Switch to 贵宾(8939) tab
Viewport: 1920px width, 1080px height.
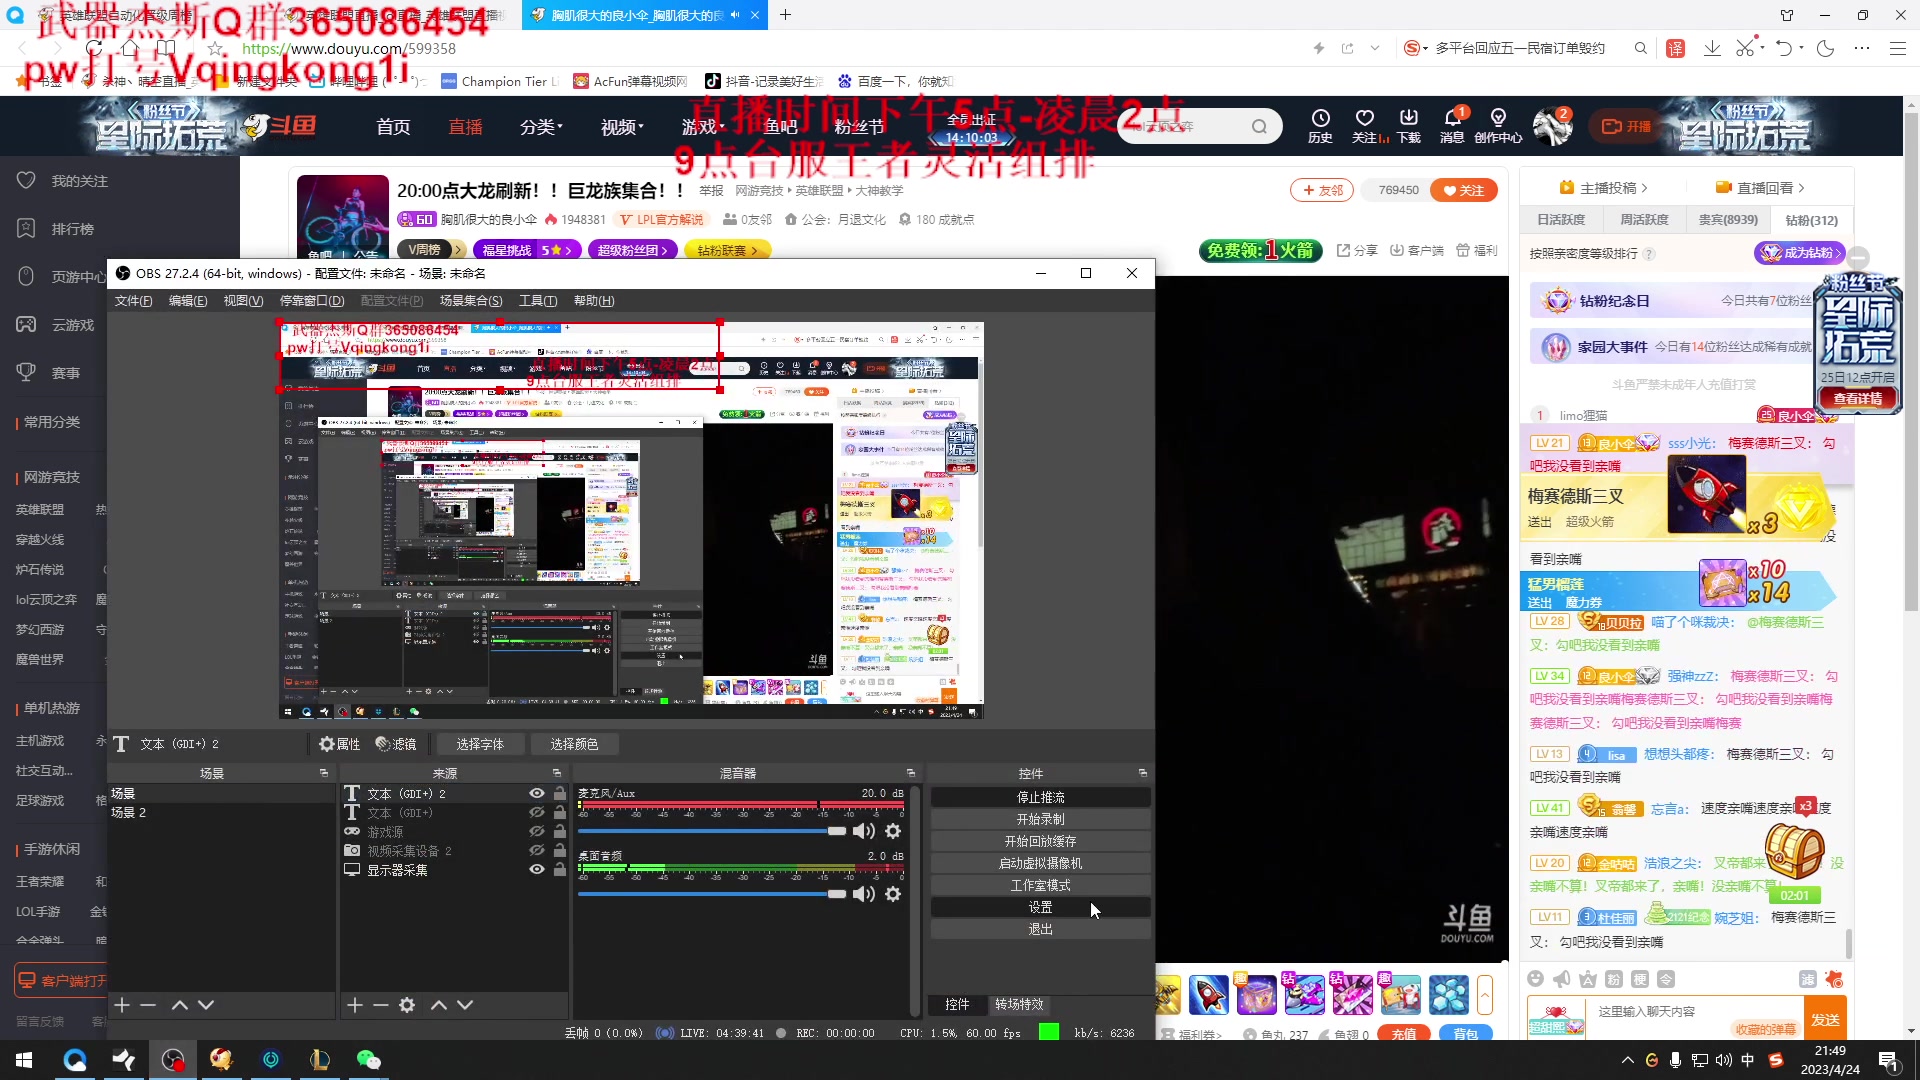pos(1728,220)
